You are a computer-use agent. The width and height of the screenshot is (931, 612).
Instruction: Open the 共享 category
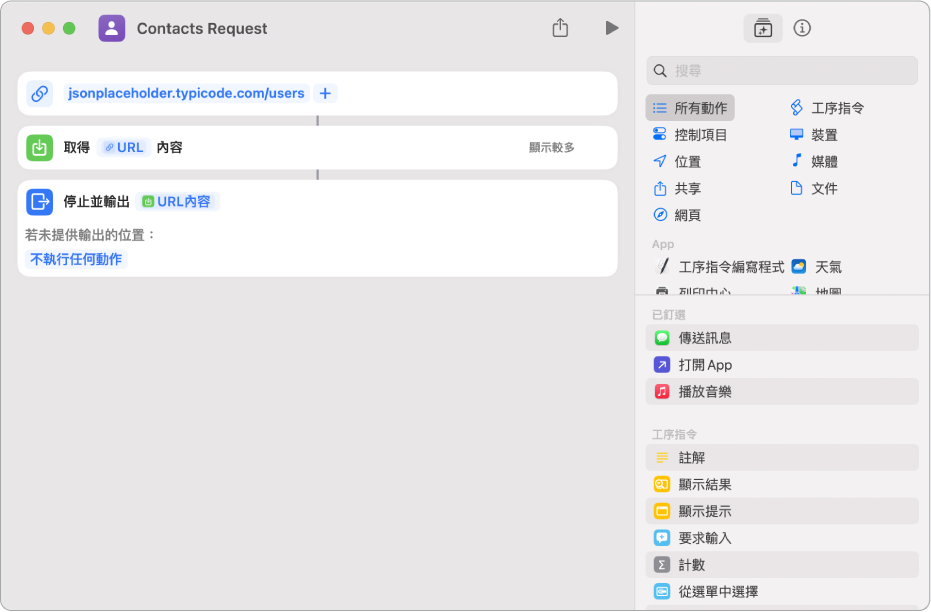(x=677, y=188)
